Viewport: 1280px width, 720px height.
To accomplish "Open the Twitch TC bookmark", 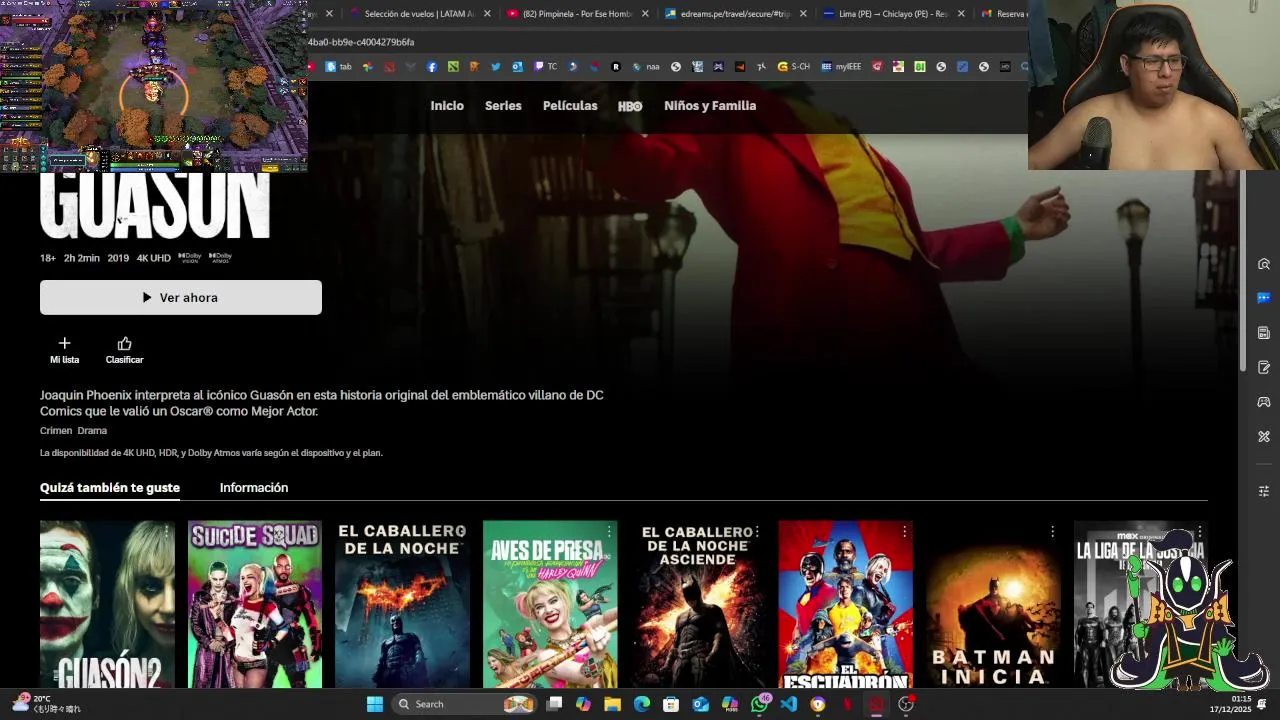I will click(x=545, y=67).
